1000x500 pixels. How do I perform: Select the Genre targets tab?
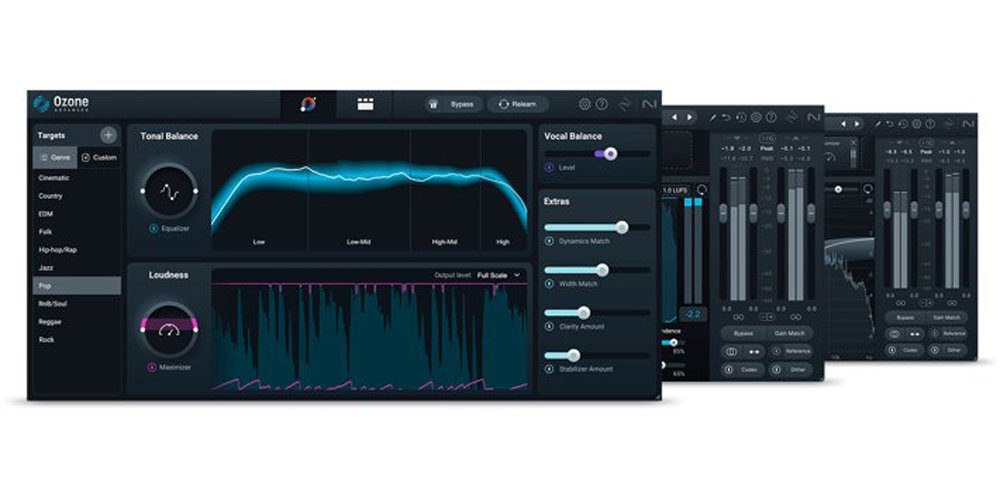56,157
